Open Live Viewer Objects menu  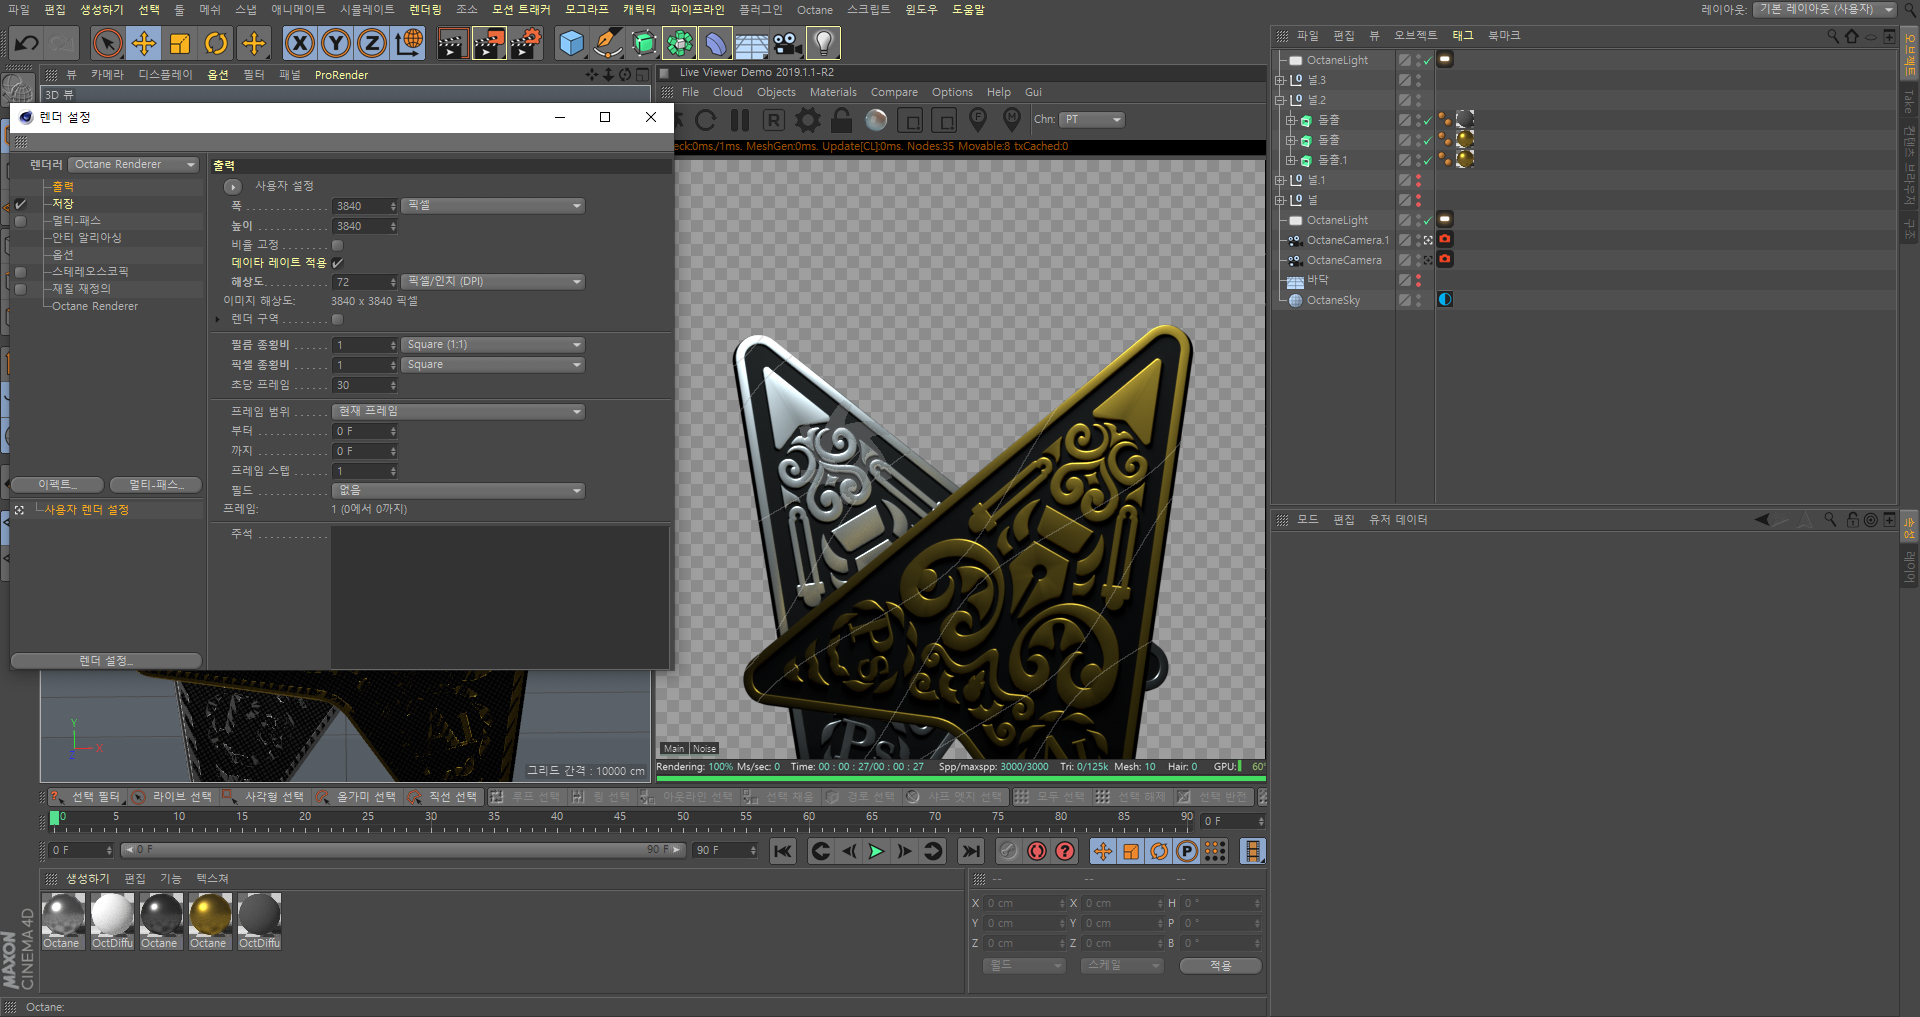[776, 92]
